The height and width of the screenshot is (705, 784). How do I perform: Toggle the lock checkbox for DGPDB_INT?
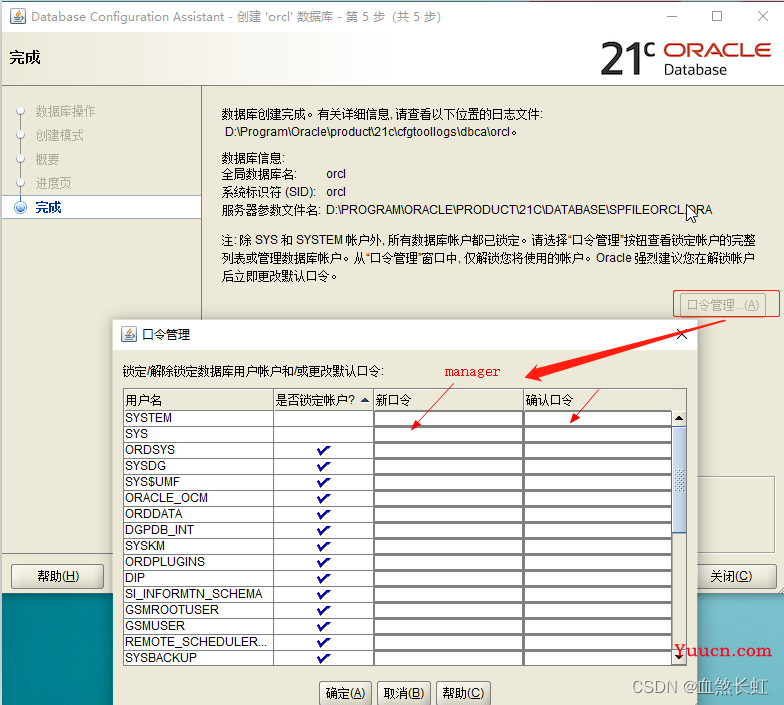[x=324, y=530]
